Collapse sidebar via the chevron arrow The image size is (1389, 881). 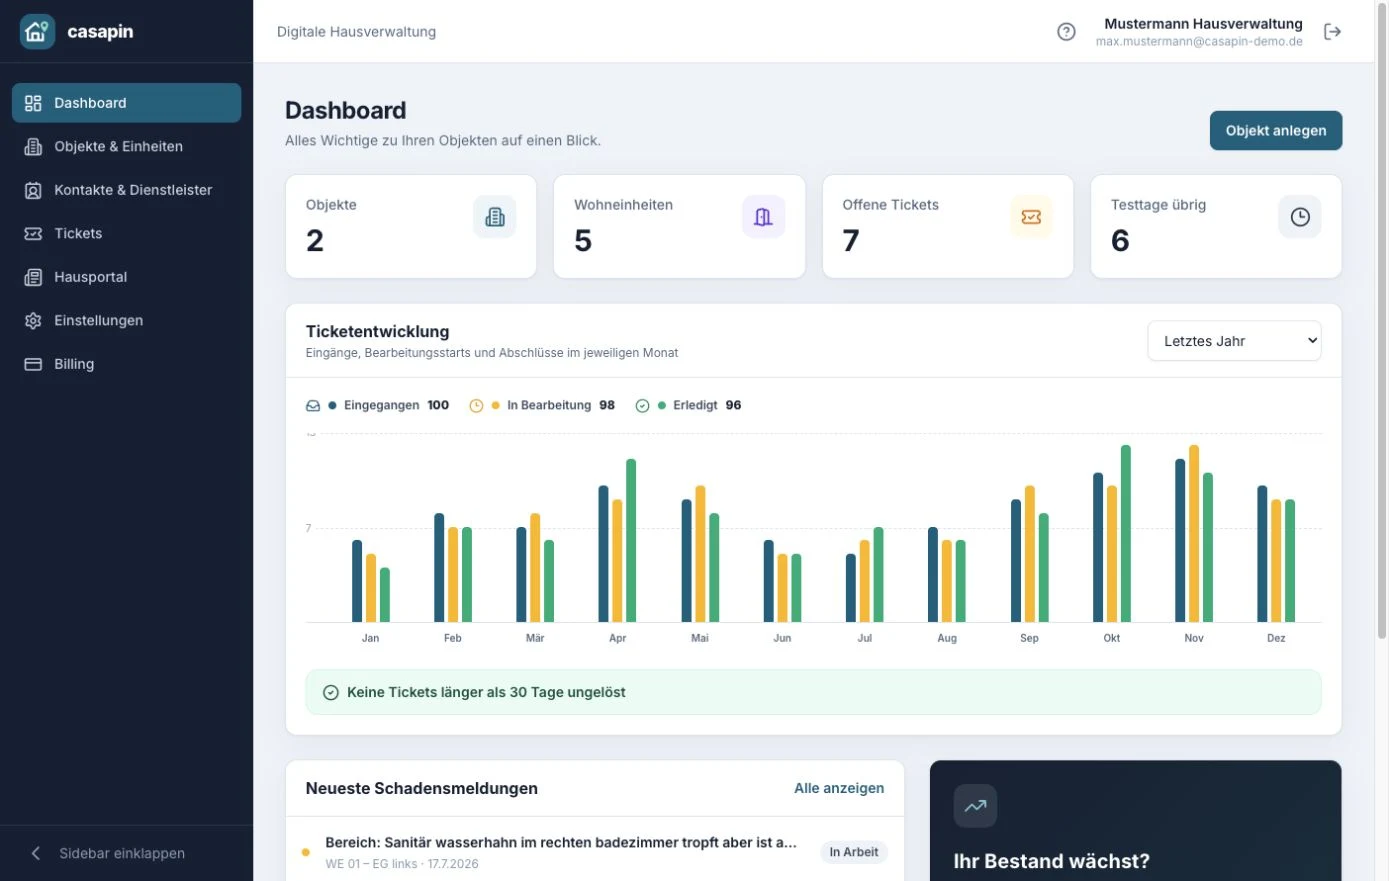(x=36, y=853)
